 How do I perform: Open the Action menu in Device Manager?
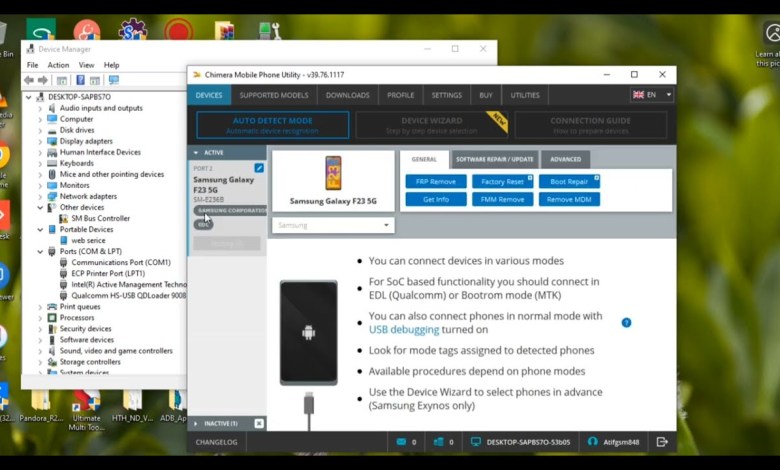[58, 65]
